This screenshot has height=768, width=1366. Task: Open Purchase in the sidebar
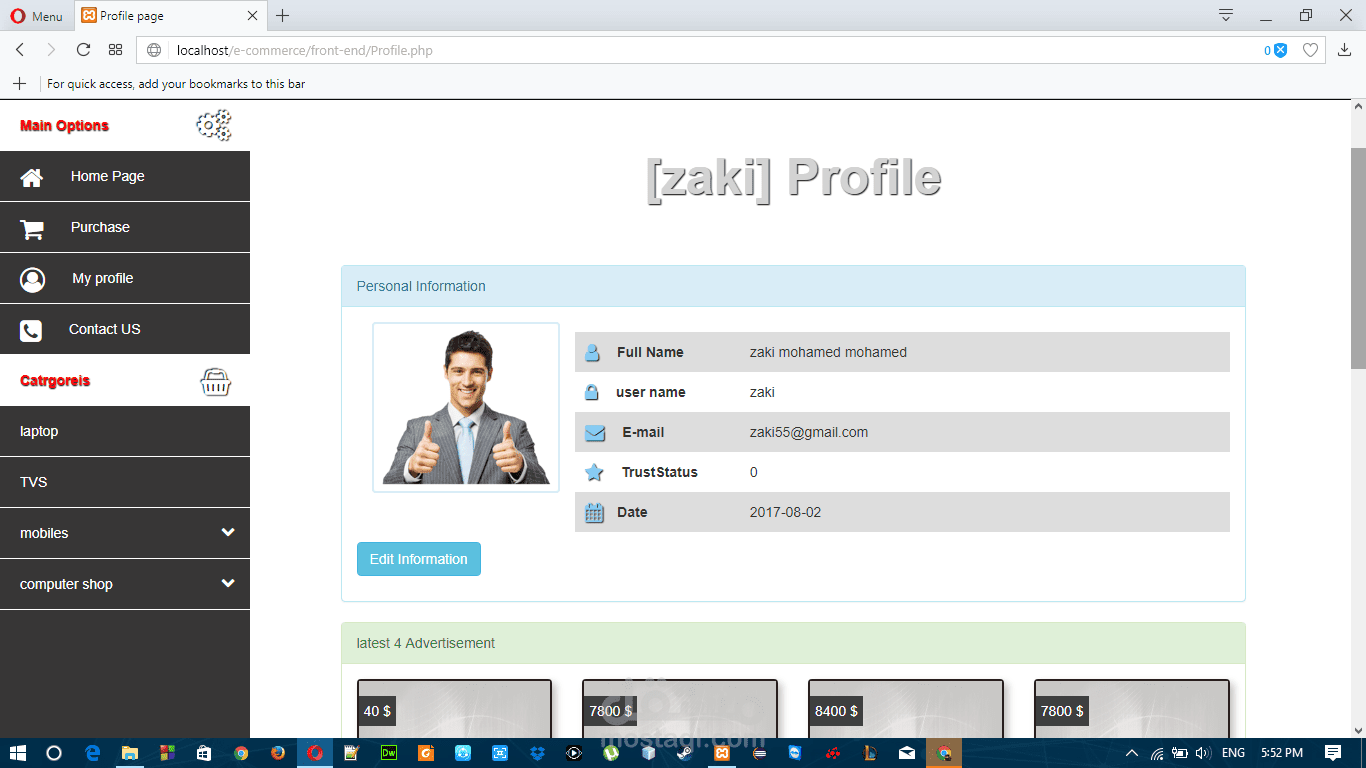coord(125,228)
